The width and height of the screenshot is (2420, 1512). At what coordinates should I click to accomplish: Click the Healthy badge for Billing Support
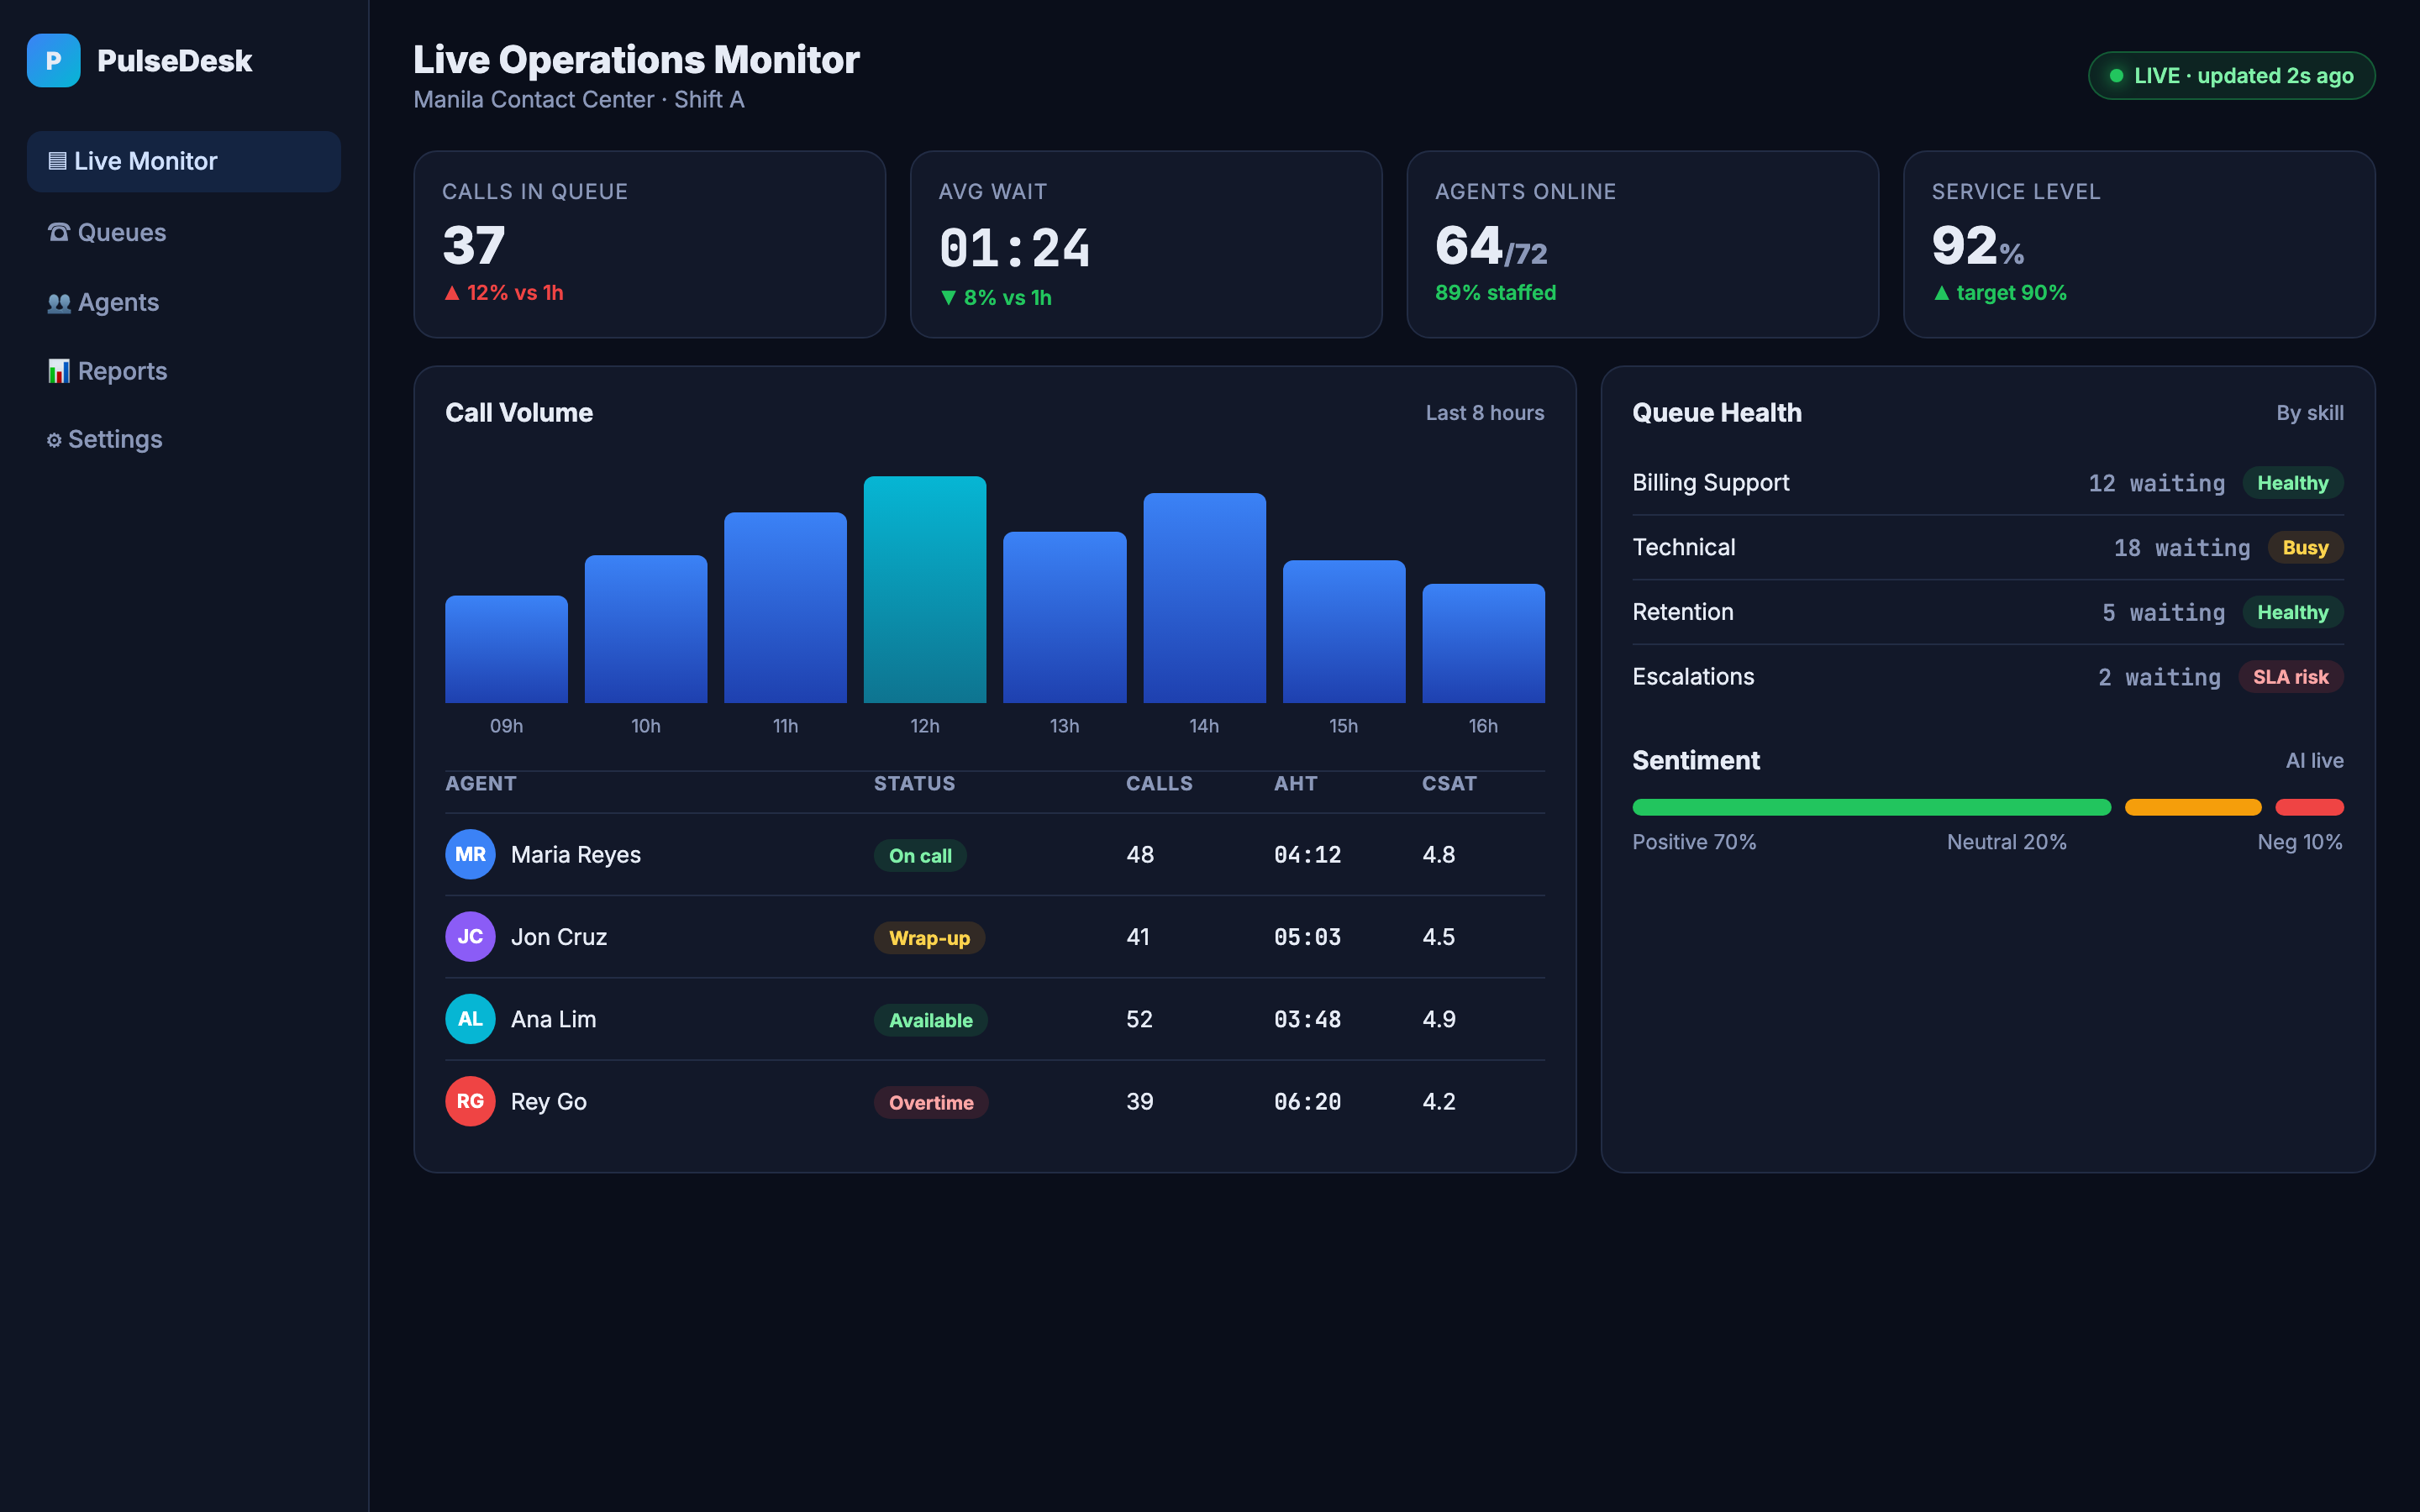(x=2292, y=483)
